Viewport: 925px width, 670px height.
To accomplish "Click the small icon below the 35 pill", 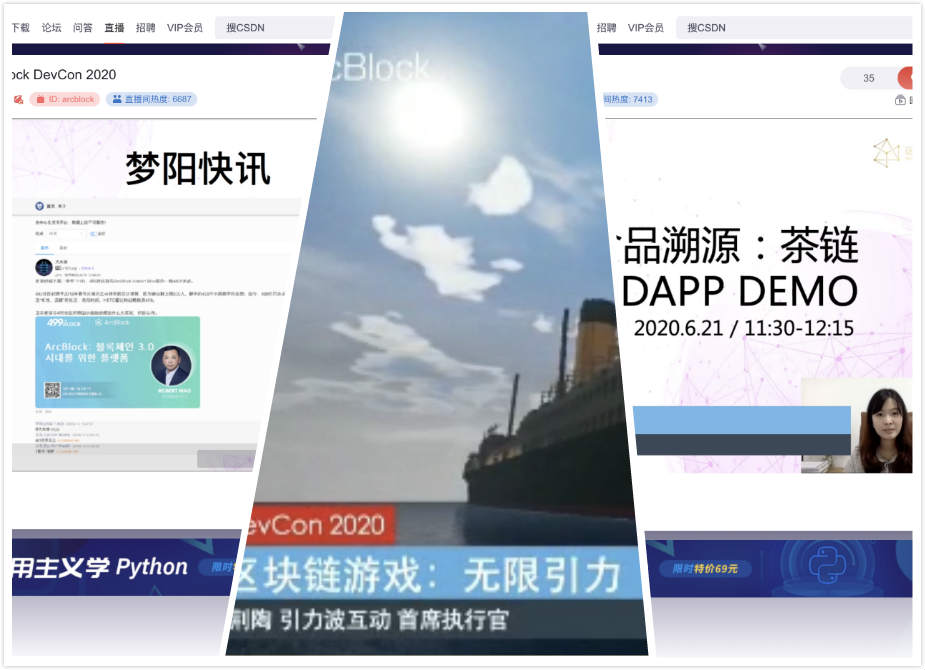I will pyautogui.click(x=901, y=100).
